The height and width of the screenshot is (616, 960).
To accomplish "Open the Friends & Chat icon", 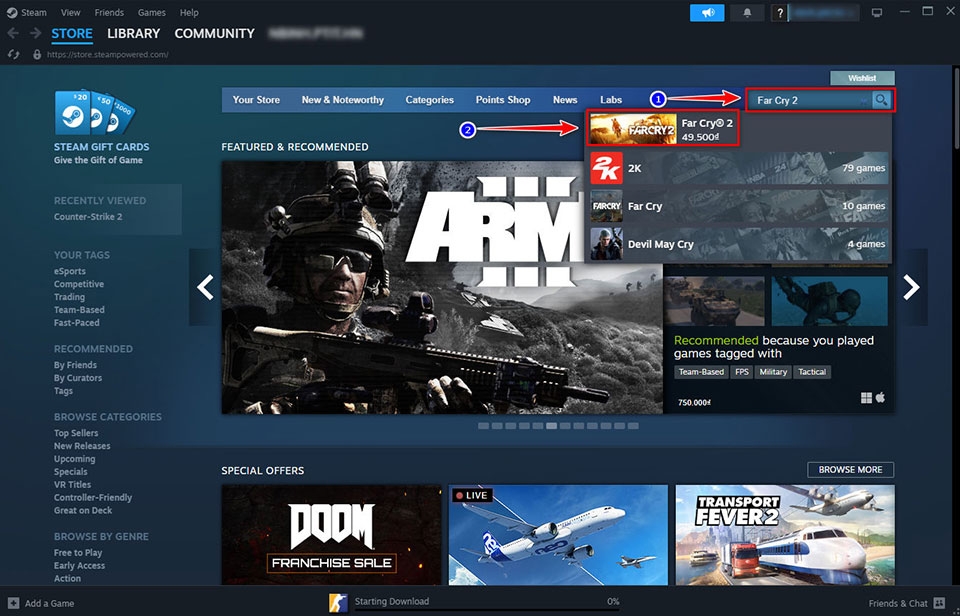I will (939, 603).
